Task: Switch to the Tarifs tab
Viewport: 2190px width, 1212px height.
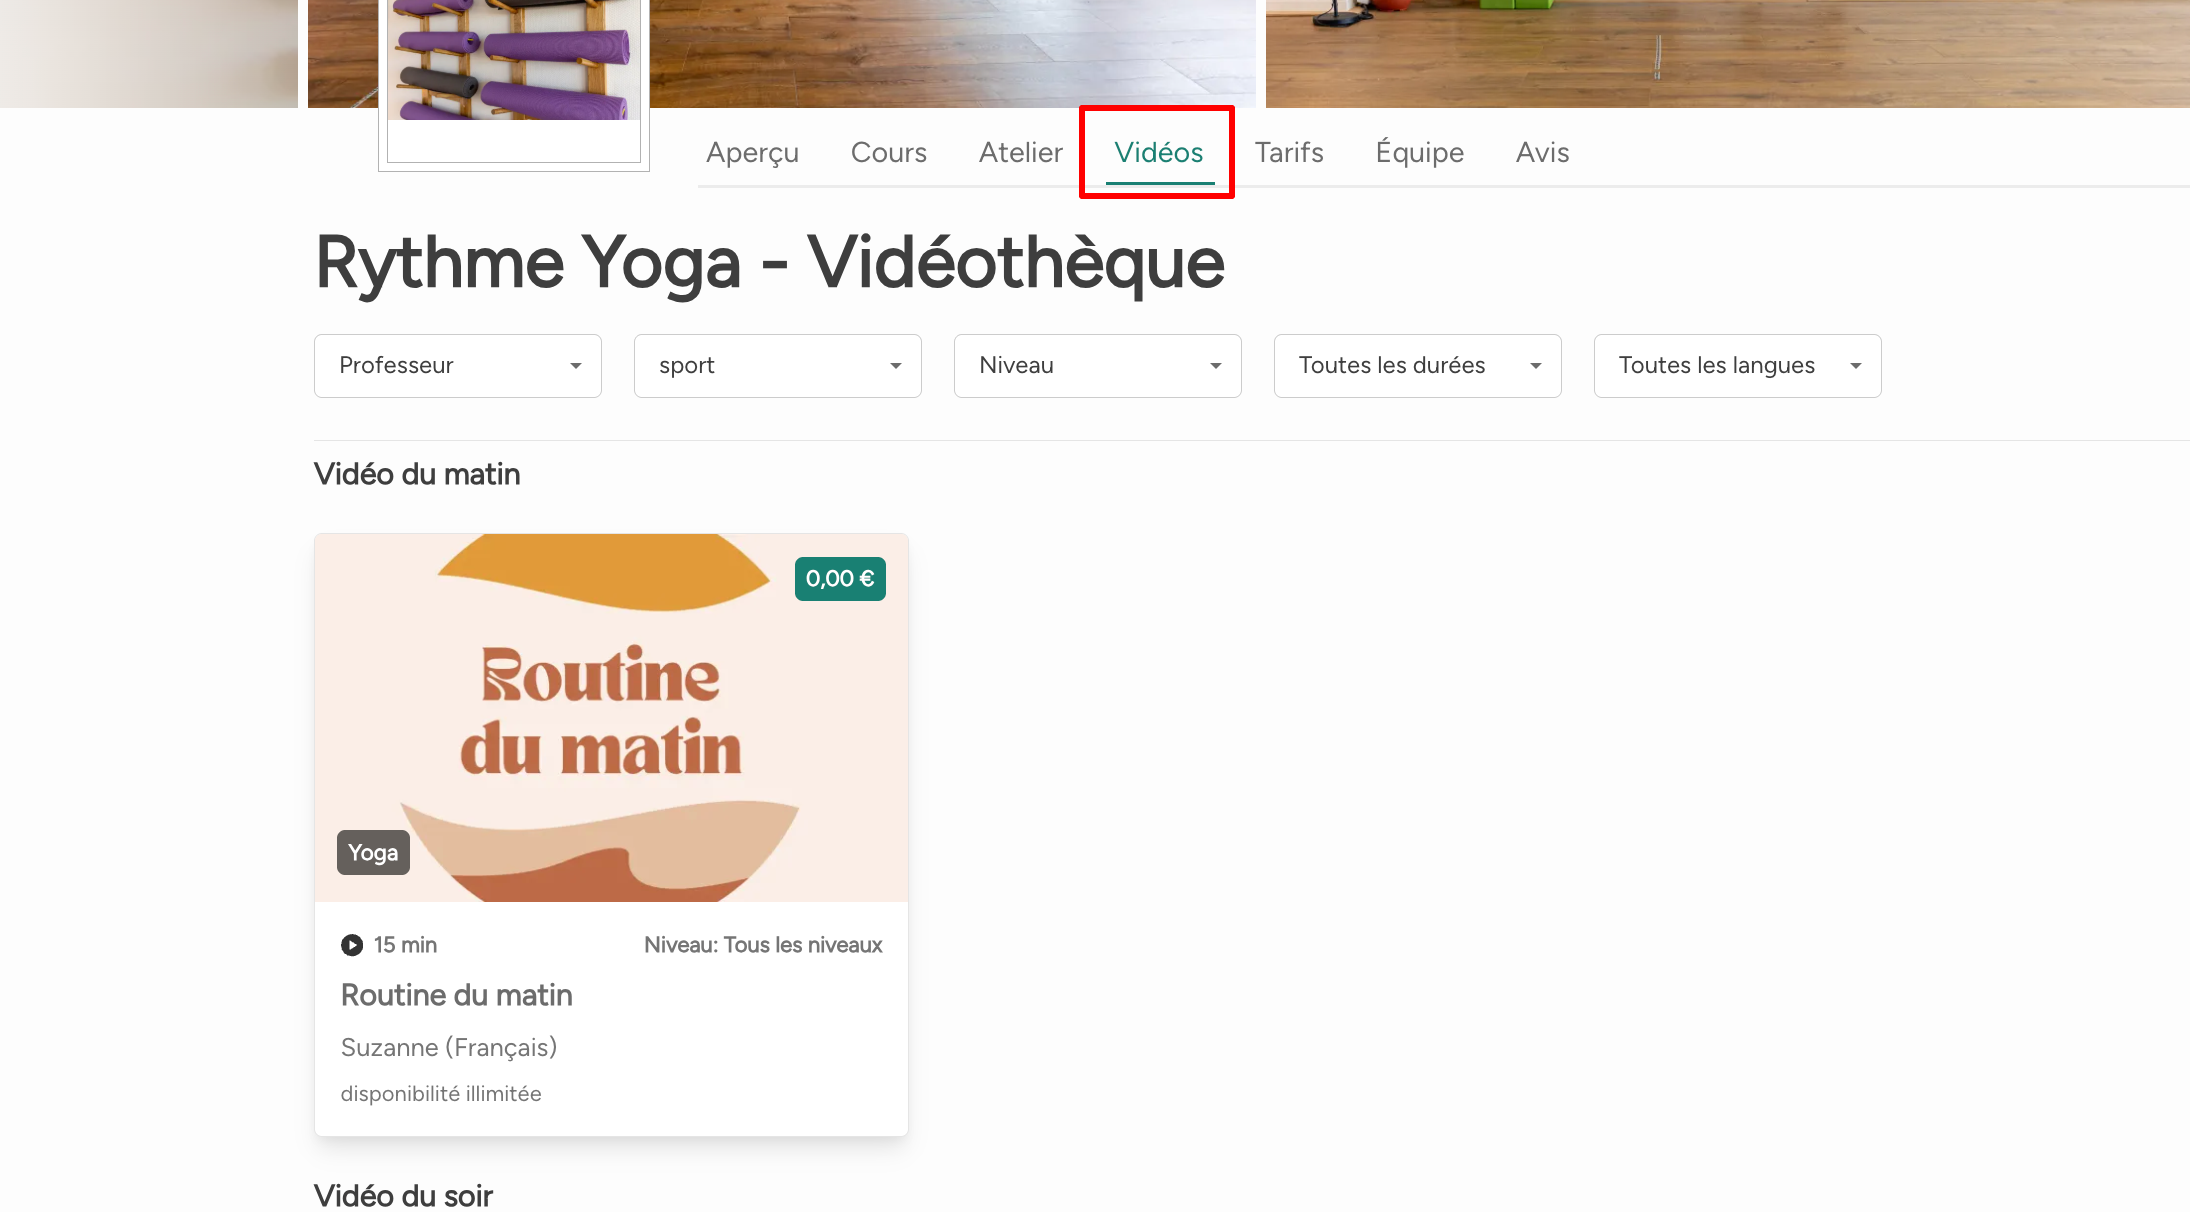Action: click(1289, 153)
